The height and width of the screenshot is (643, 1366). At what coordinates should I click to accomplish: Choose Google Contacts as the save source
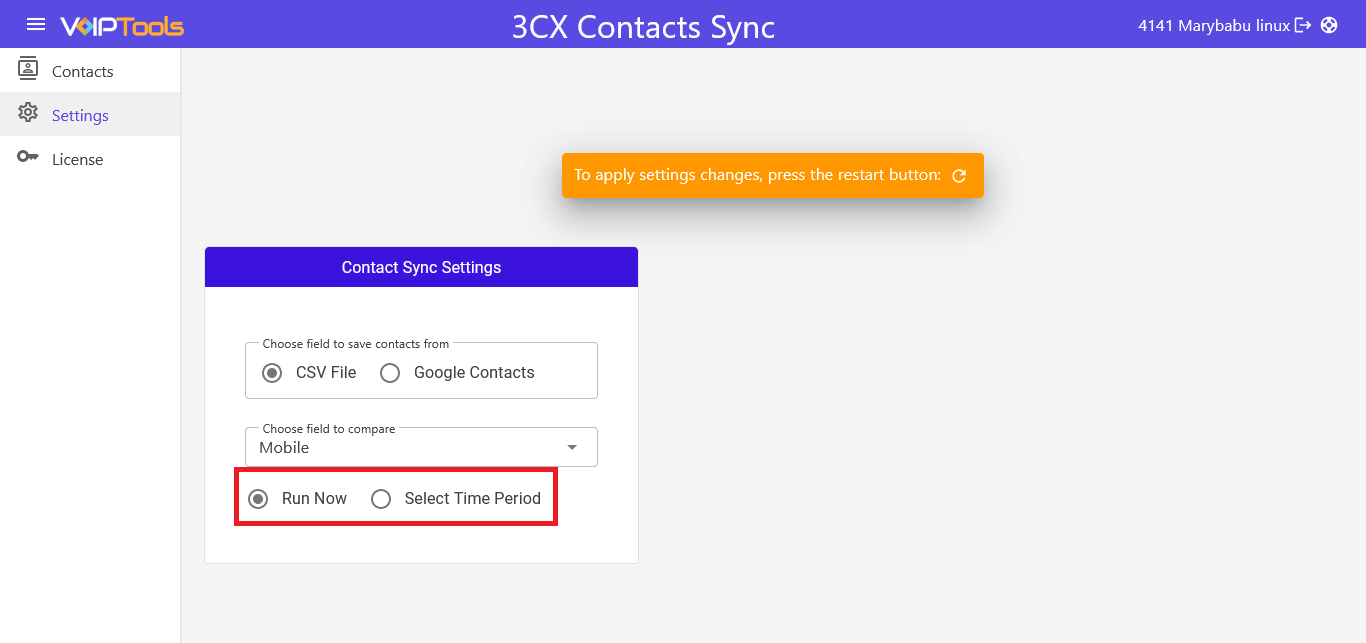390,372
